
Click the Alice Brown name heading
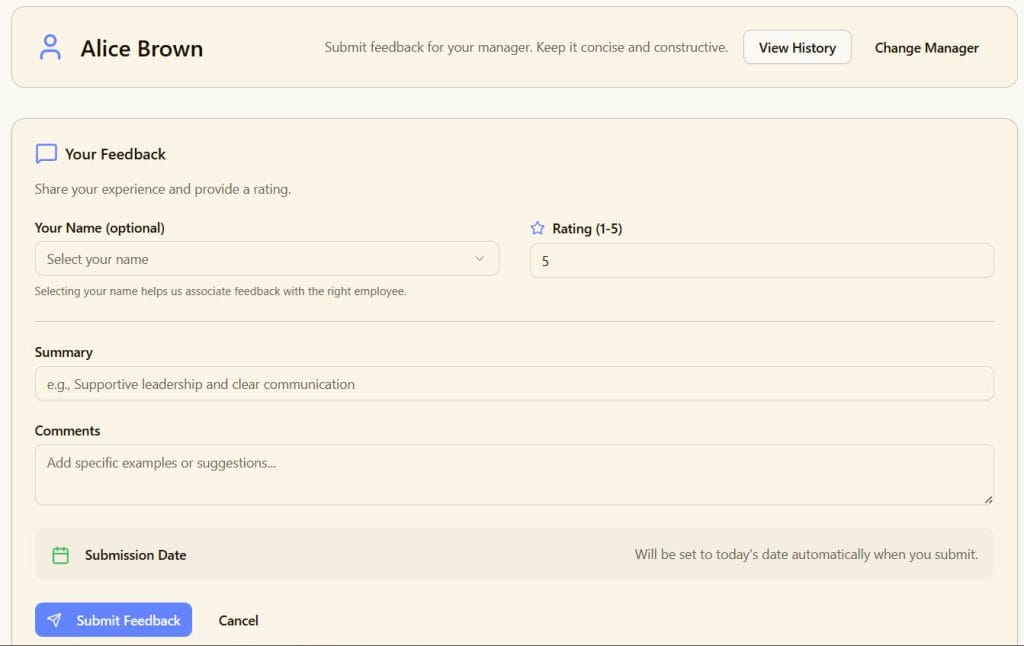click(x=142, y=48)
